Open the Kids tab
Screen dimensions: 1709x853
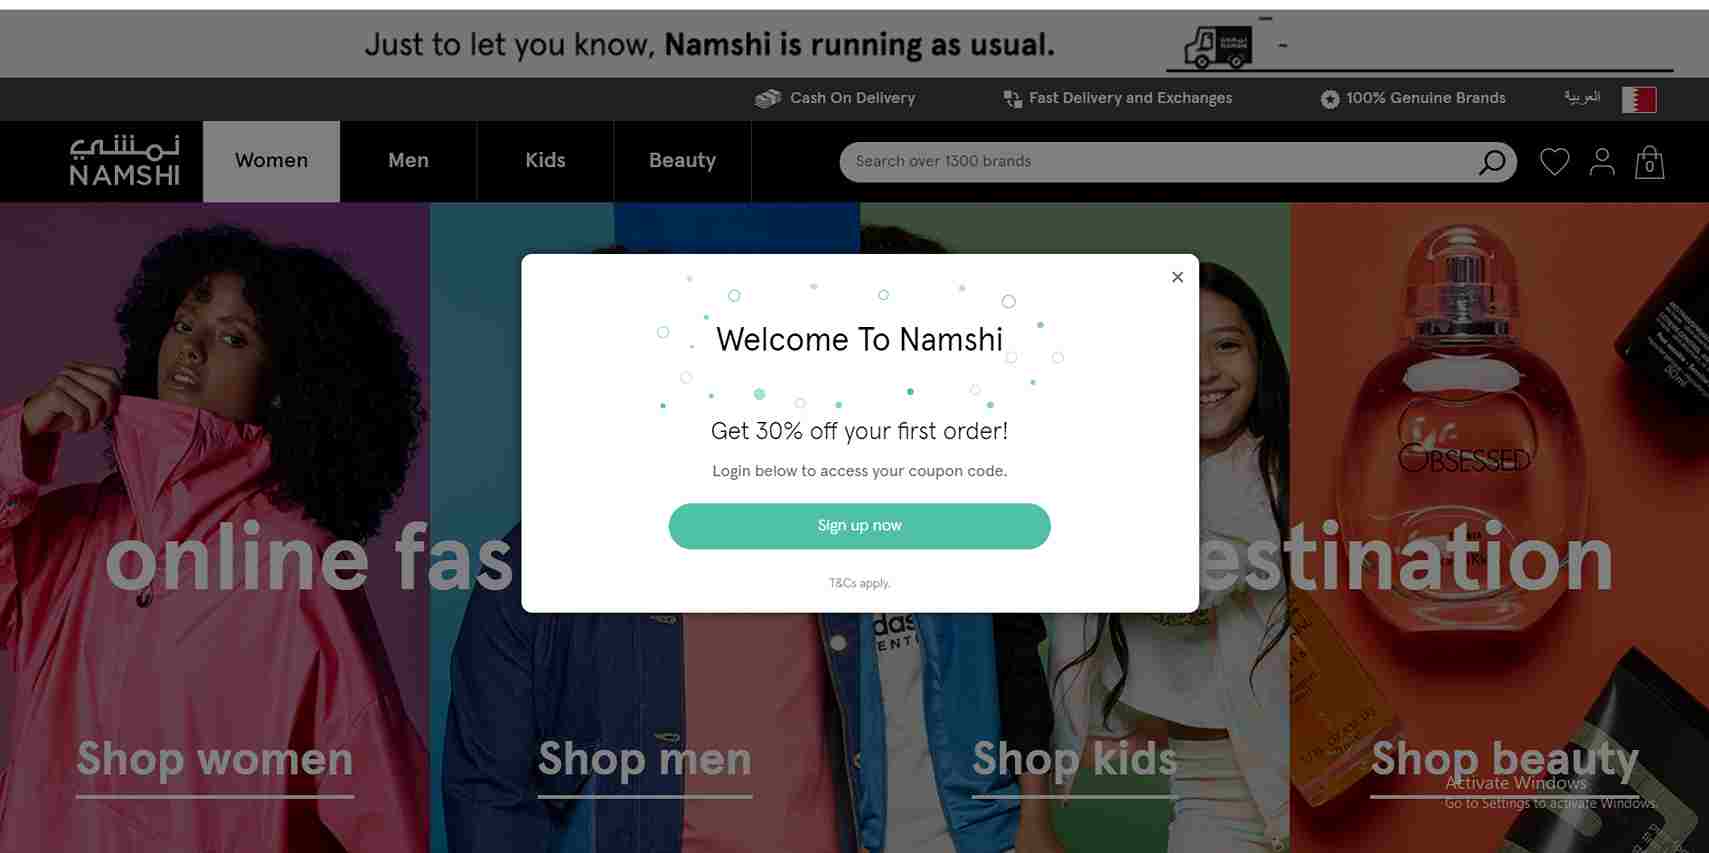coord(545,161)
